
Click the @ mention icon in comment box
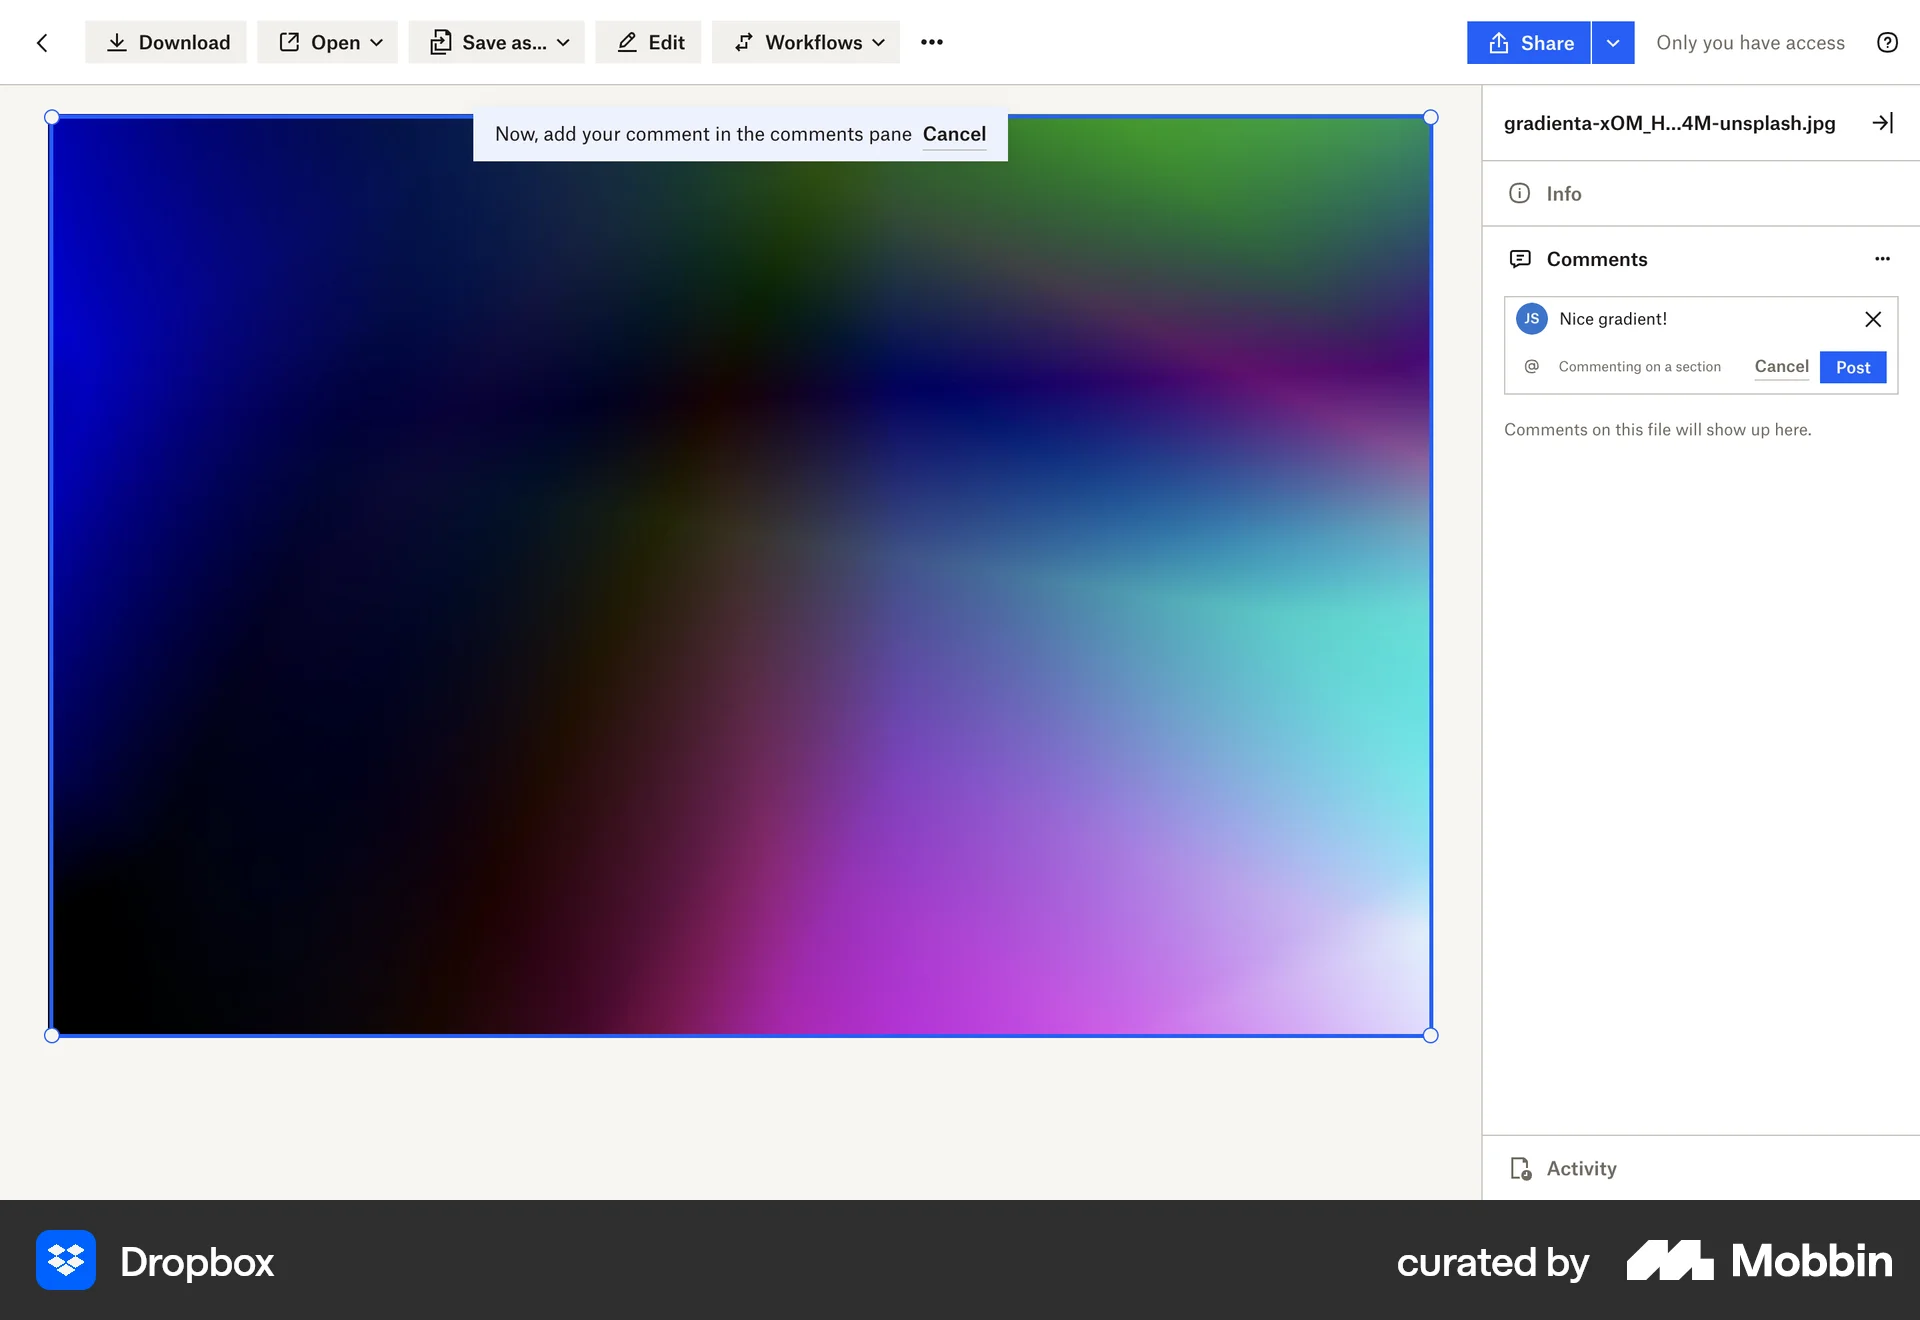coord(1531,366)
